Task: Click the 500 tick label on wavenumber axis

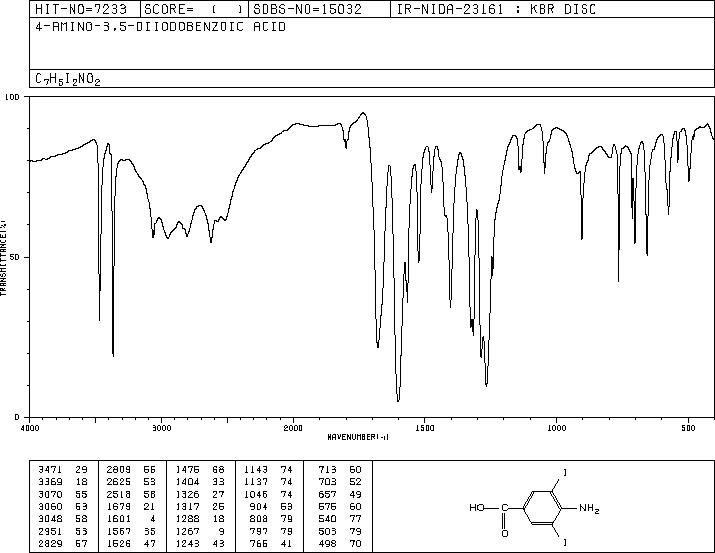Action: coord(689,428)
